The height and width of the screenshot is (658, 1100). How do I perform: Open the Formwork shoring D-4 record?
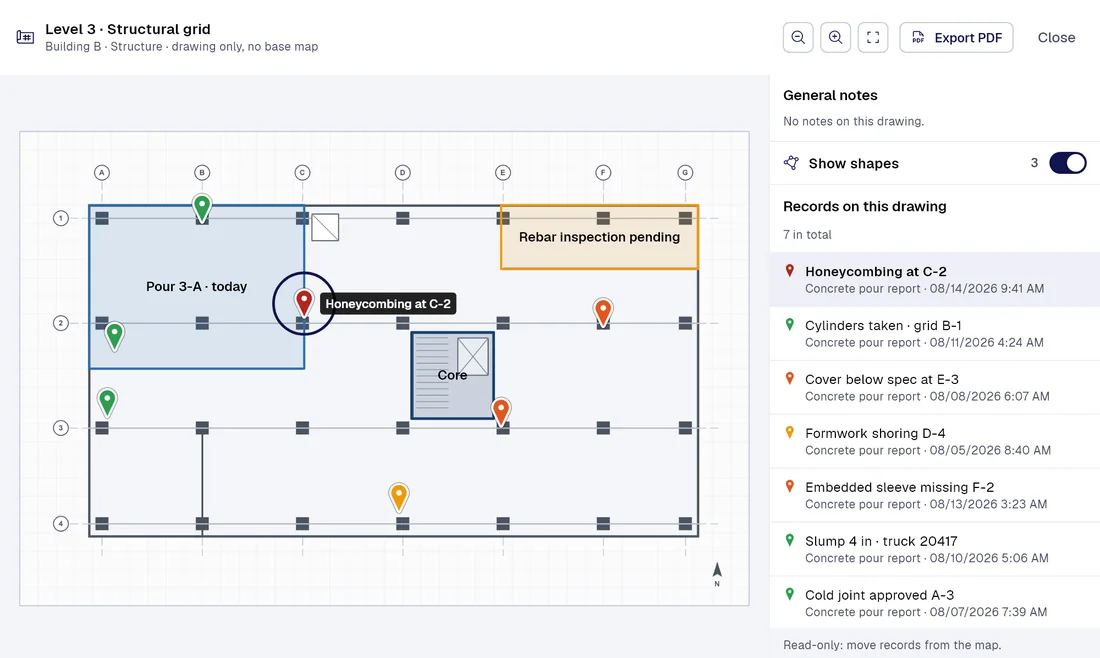tap(934, 441)
